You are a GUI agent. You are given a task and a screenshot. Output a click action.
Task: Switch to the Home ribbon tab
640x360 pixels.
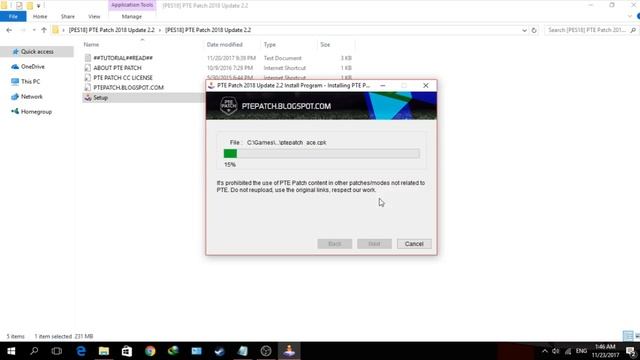click(40, 16)
